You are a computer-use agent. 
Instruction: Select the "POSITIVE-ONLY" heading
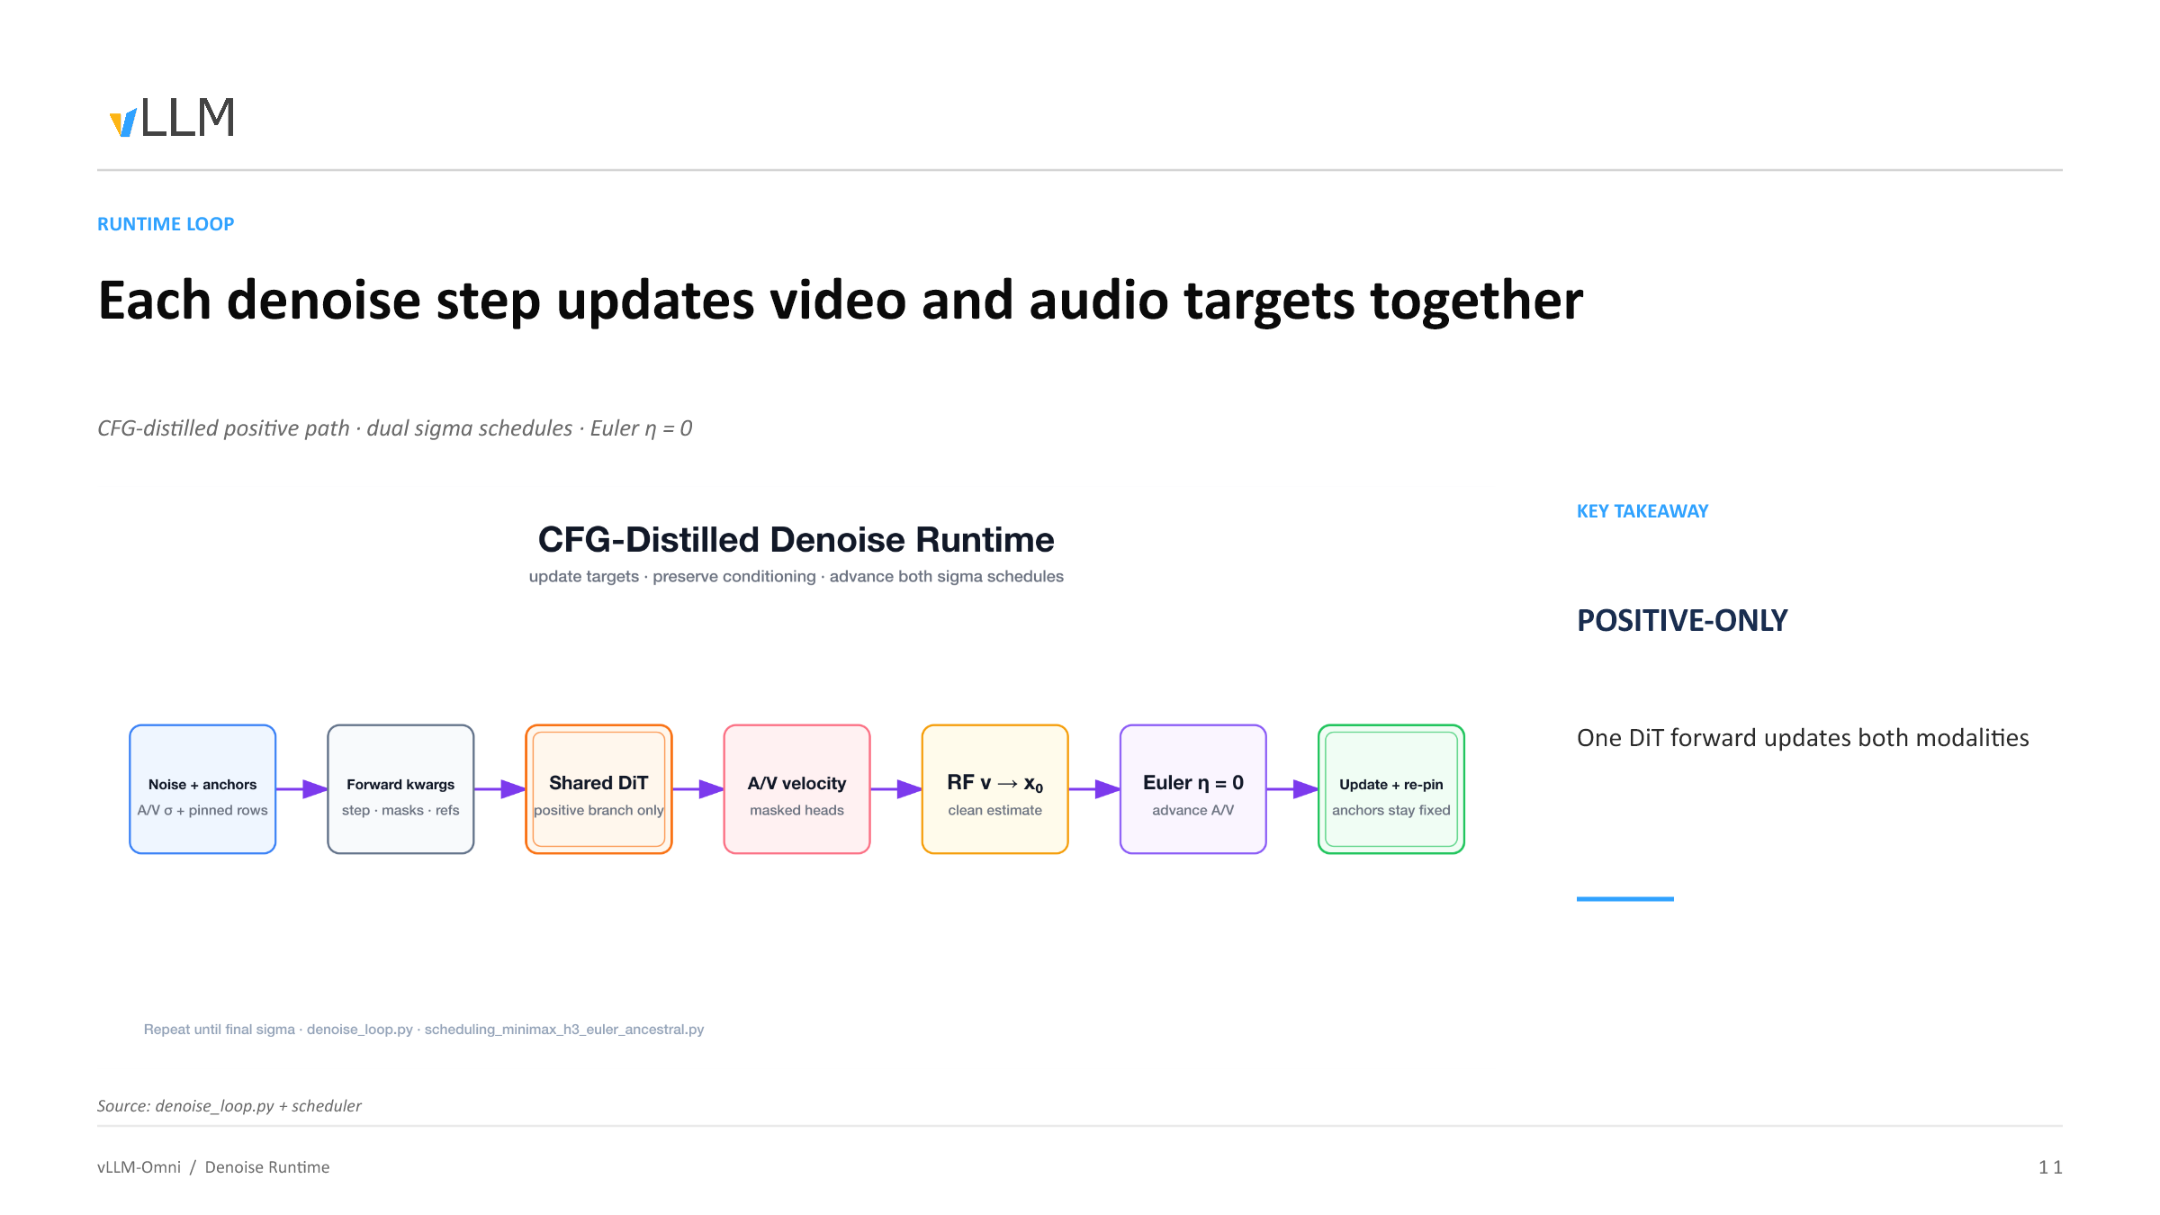tap(1682, 620)
